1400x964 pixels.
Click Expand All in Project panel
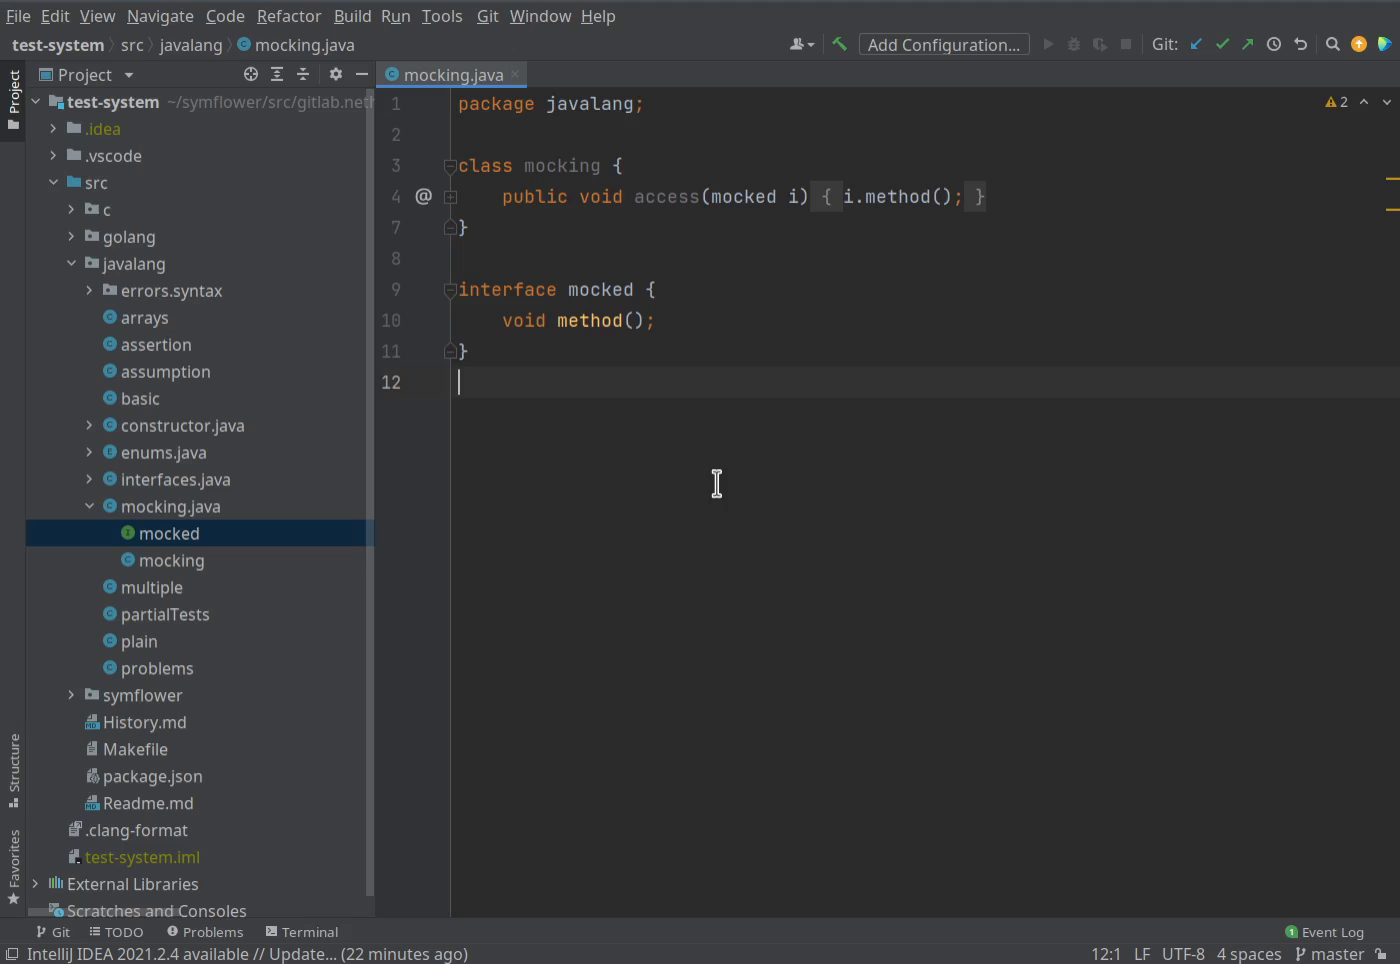277,74
